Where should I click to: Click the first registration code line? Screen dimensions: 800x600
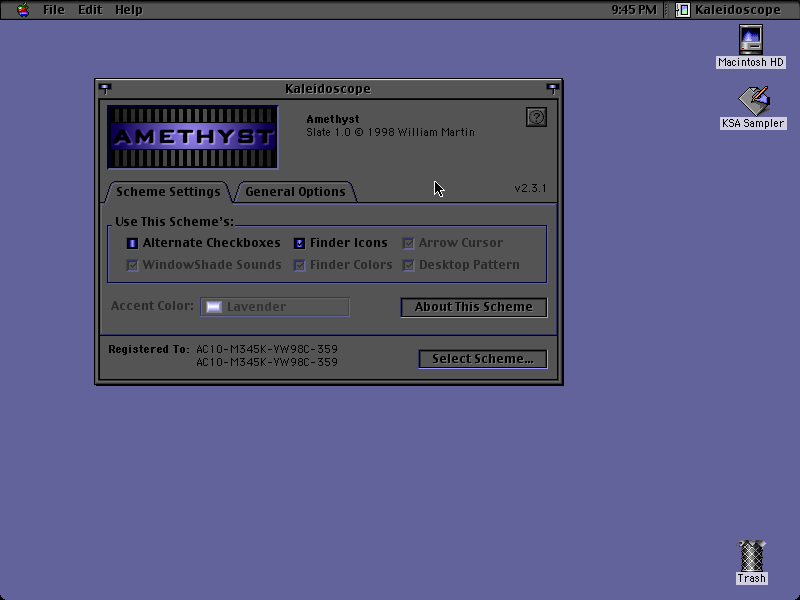click(267, 349)
